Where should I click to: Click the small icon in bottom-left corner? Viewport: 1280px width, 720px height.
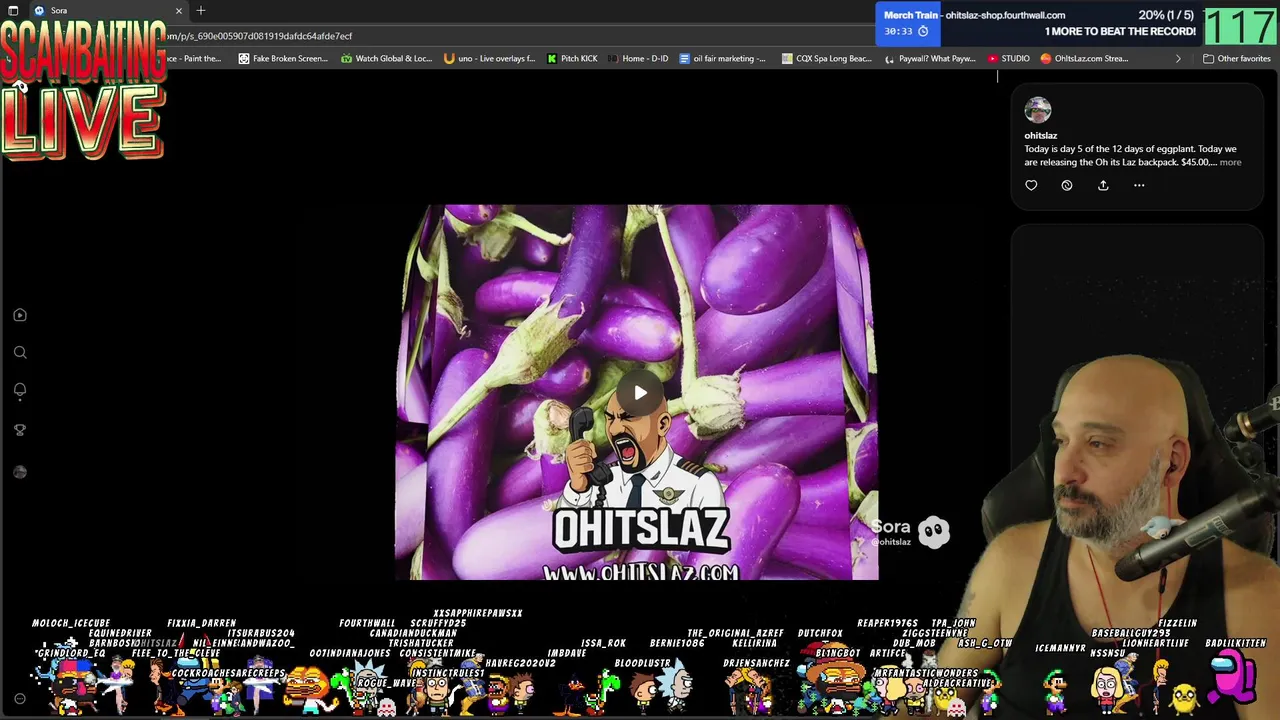20,699
